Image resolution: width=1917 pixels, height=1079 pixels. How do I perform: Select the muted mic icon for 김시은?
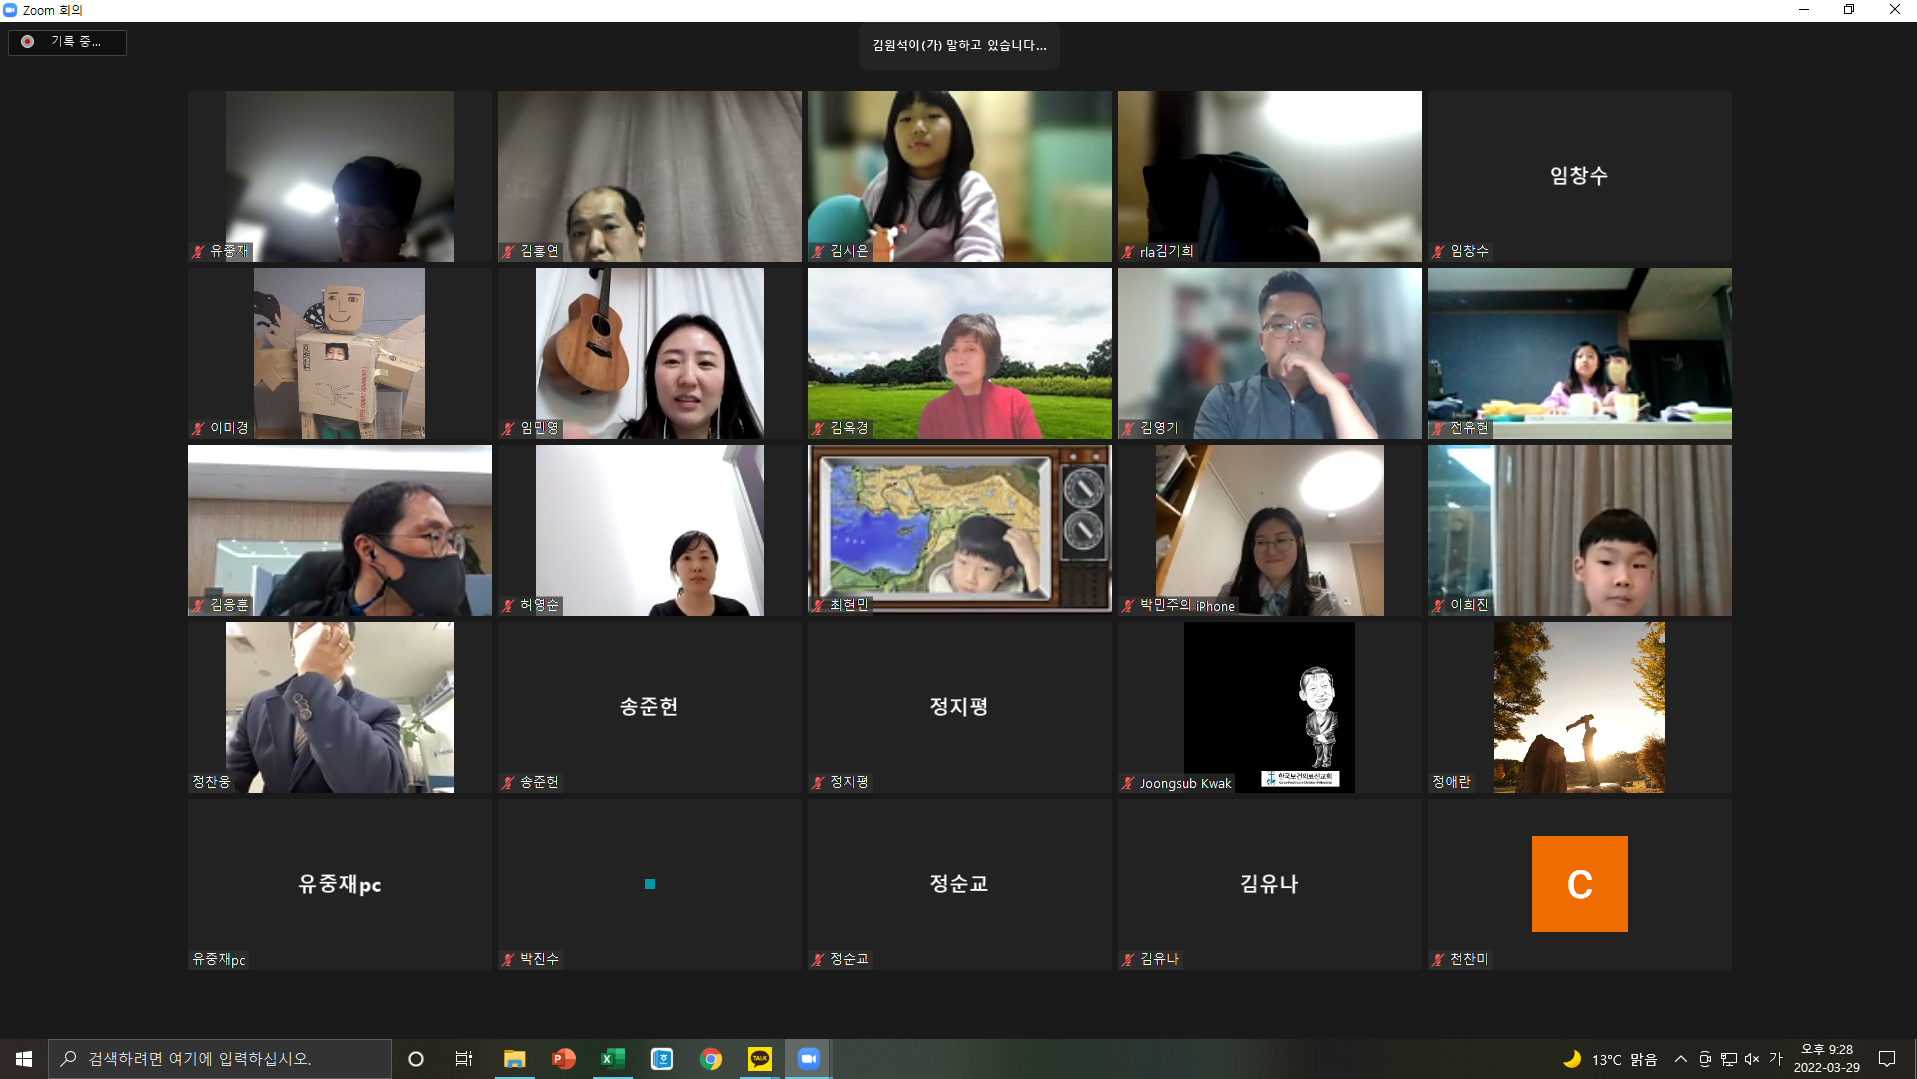click(818, 251)
